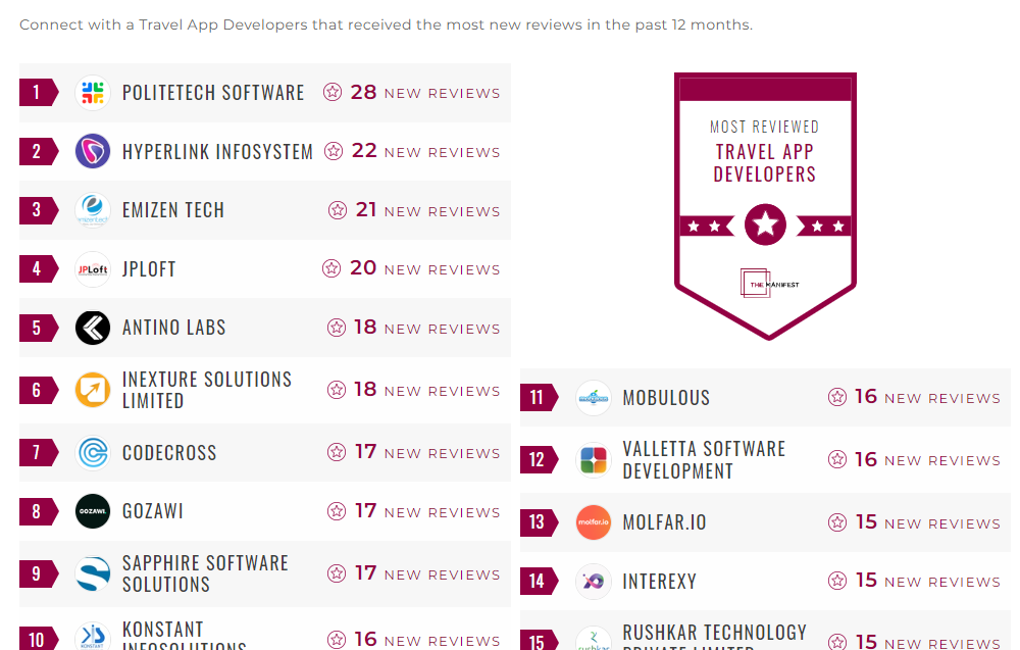The height and width of the screenshot is (650, 1020).
Task: Open the Sapphire Software Solutions link
Action: pos(205,573)
